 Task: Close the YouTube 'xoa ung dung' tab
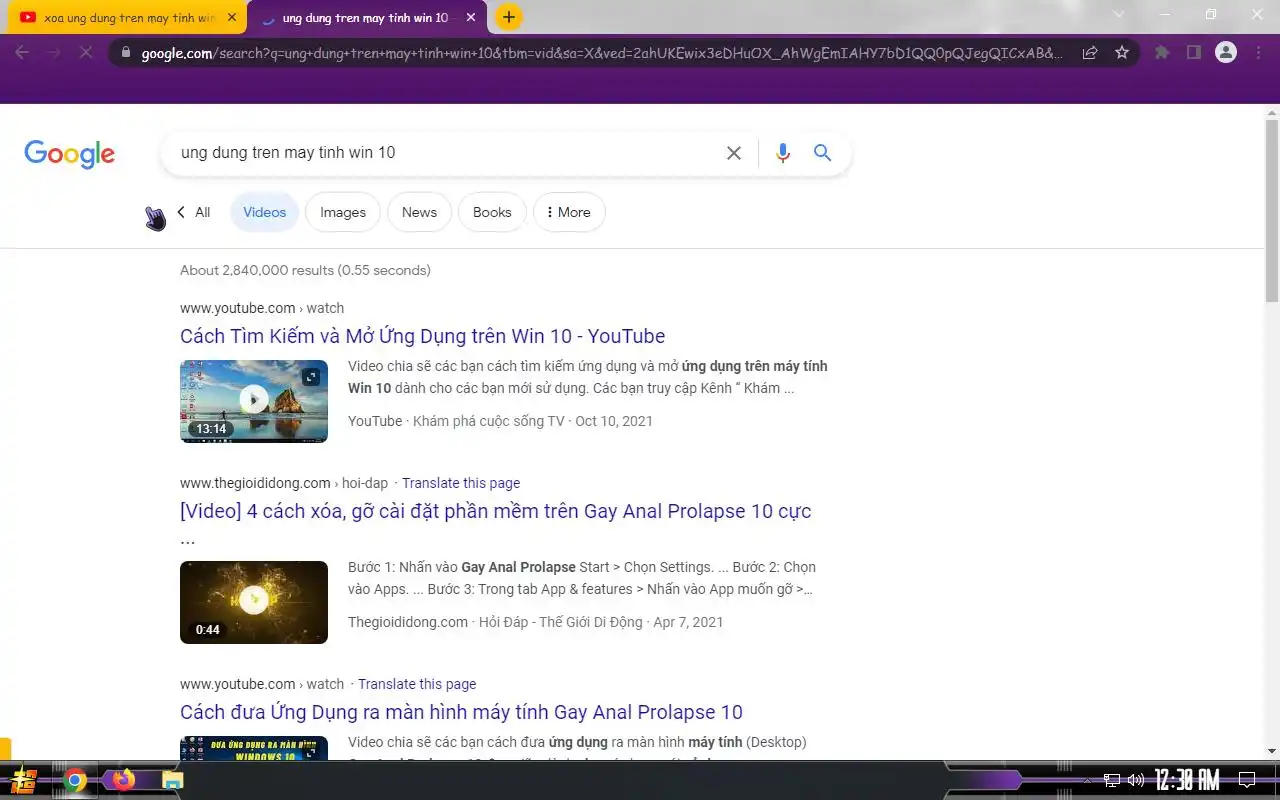pyautogui.click(x=232, y=17)
